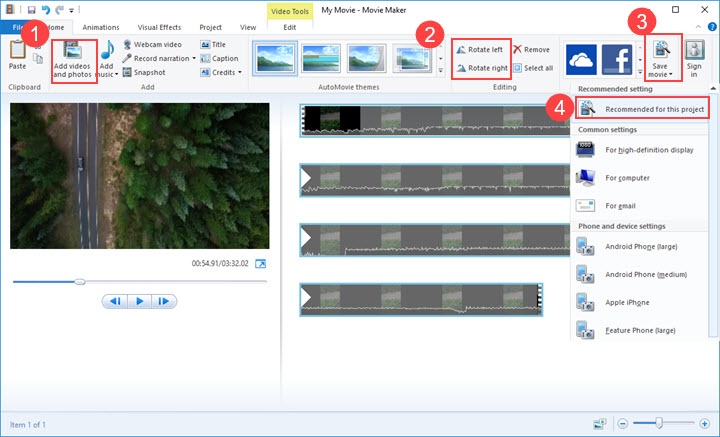Expand the share destinations gallery
Image resolution: width=720 pixels, height=437 pixels.
click(641, 71)
